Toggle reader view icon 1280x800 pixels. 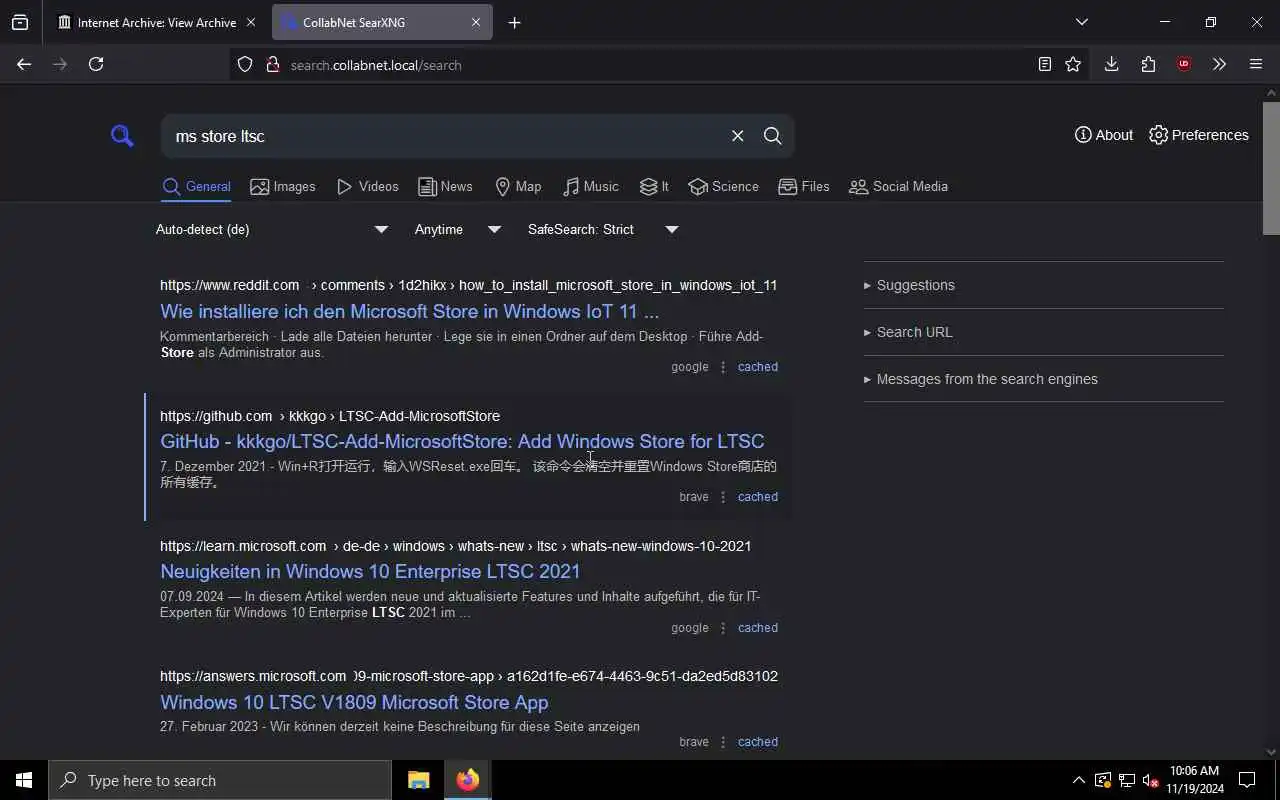[x=1044, y=64]
